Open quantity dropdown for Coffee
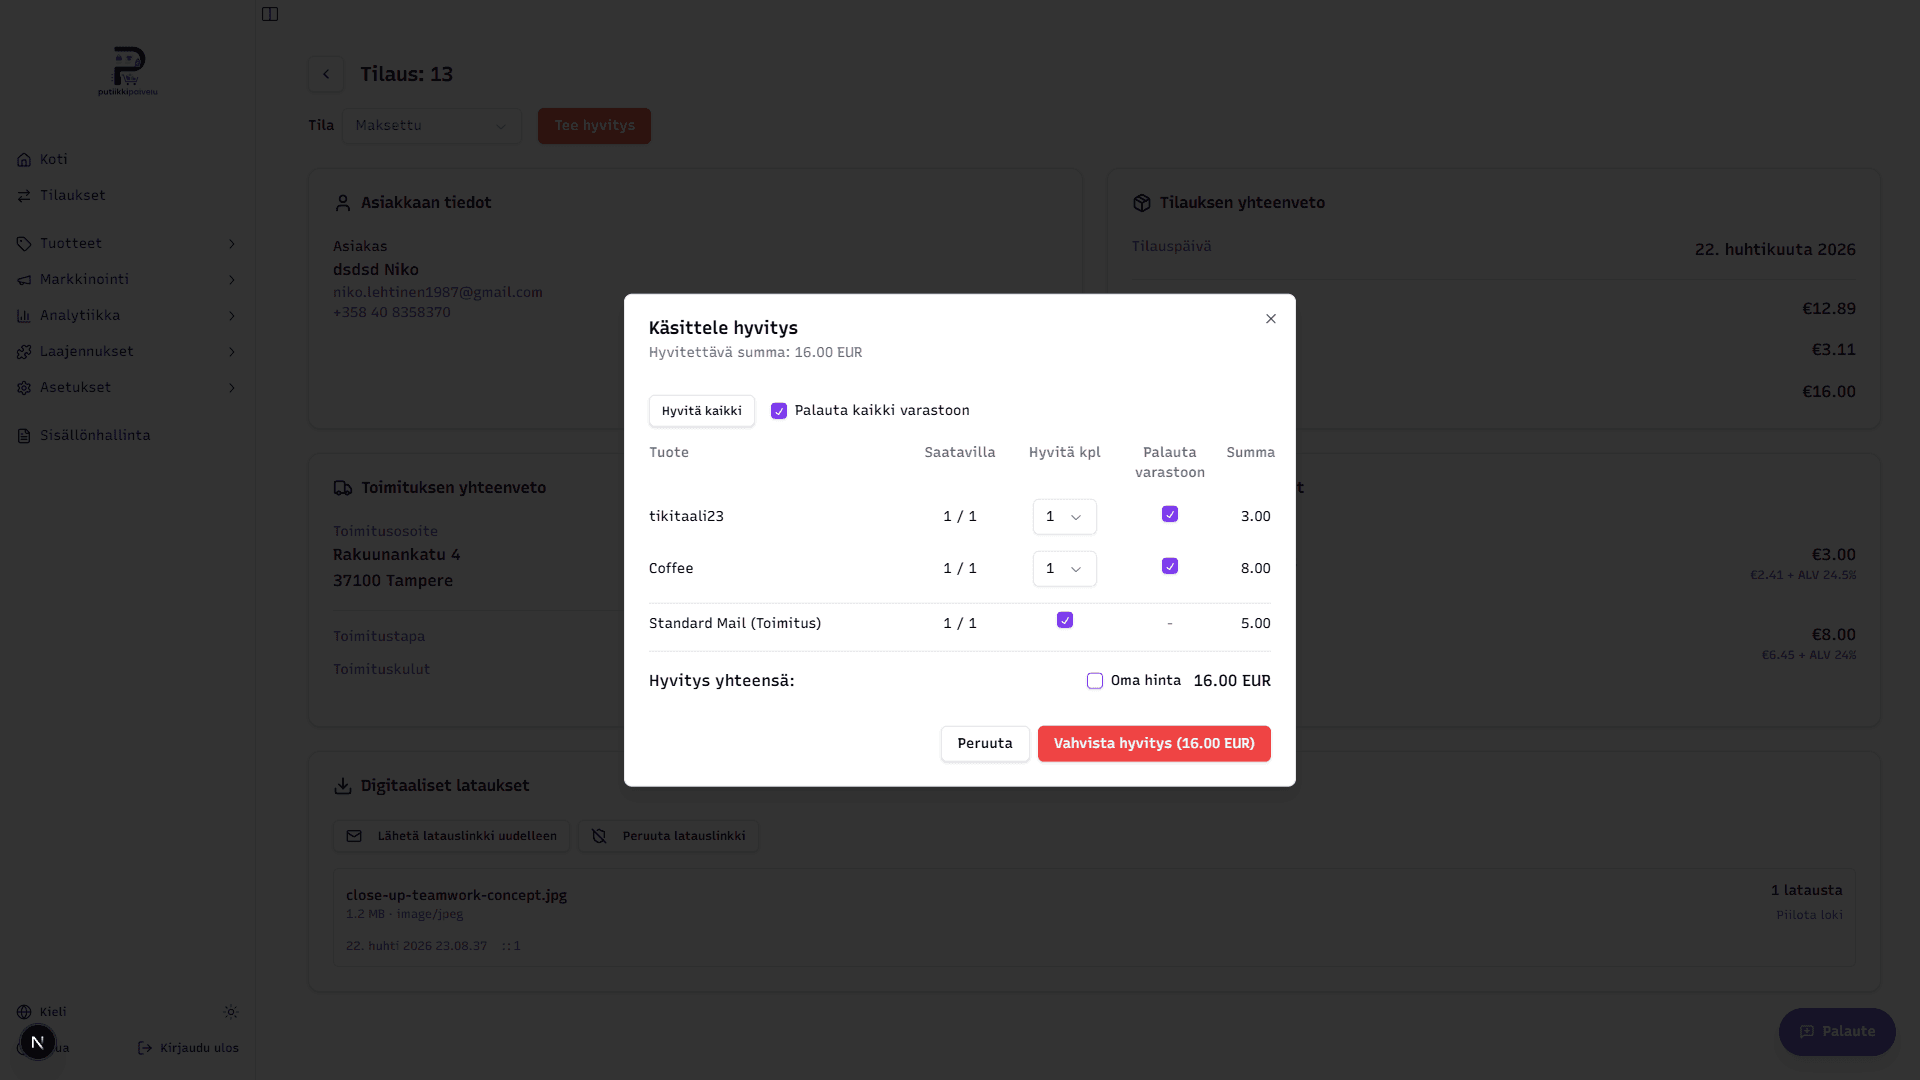Viewport: 1920px width, 1080px height. [x=1065, y=569]
